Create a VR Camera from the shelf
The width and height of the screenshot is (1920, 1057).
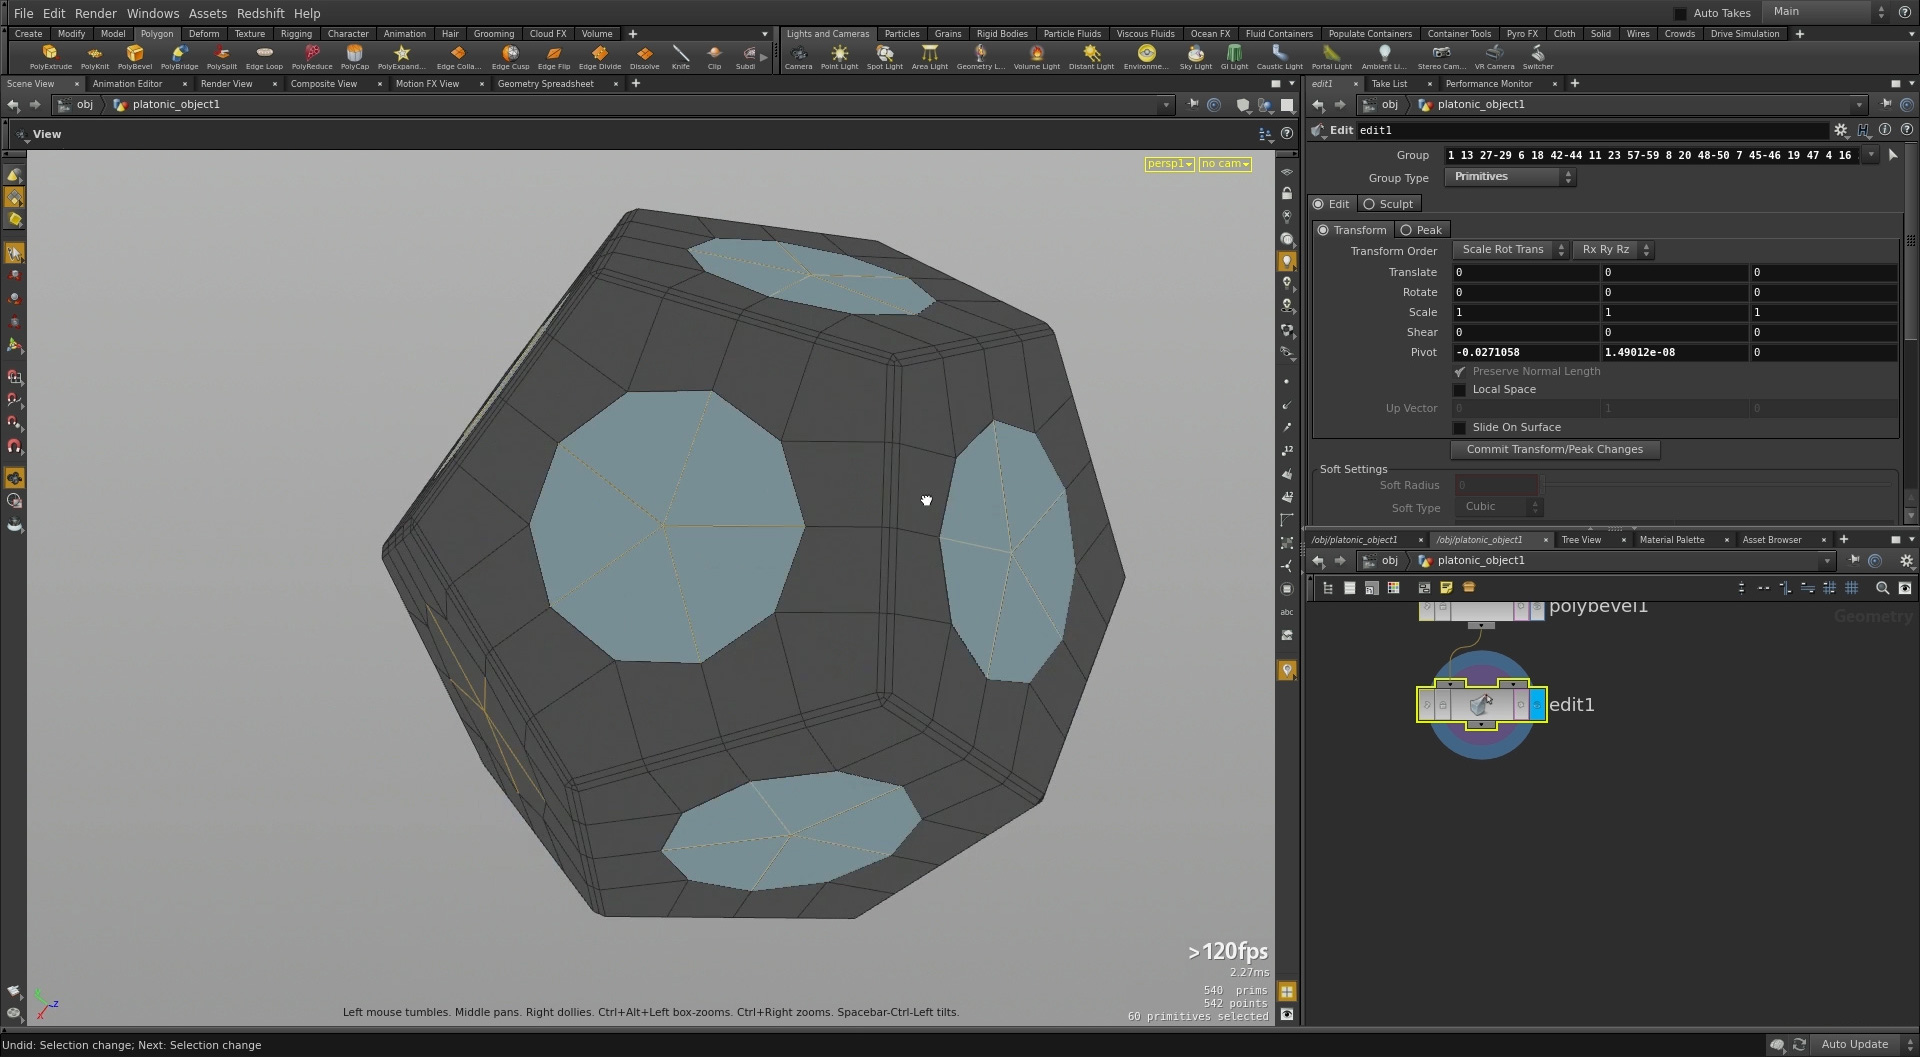coord(1493,57)
